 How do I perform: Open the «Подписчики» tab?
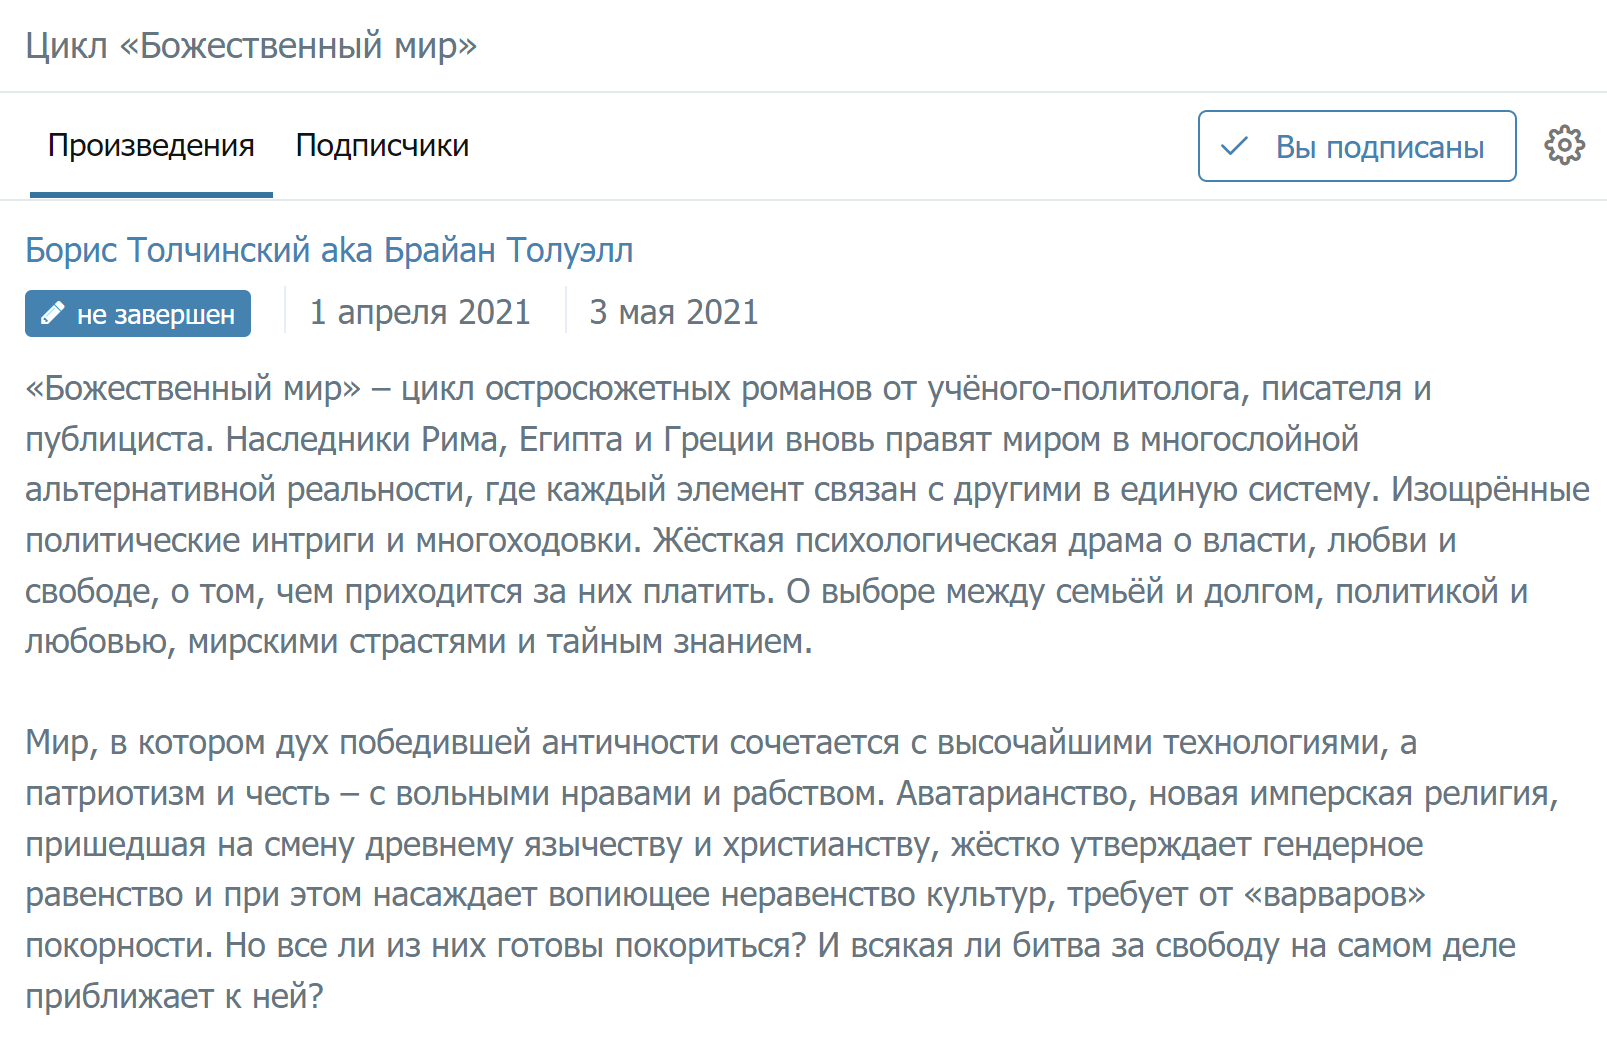pos(382,146)
